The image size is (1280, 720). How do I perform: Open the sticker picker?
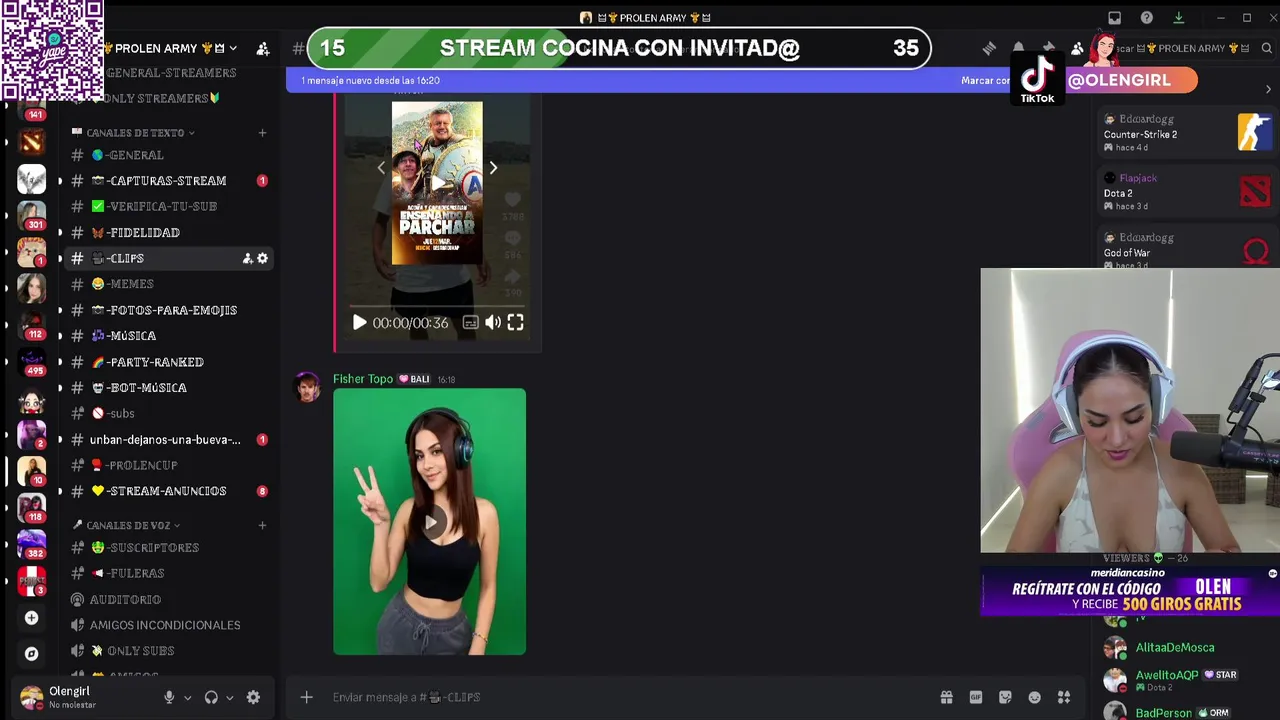pos(1005,697)
